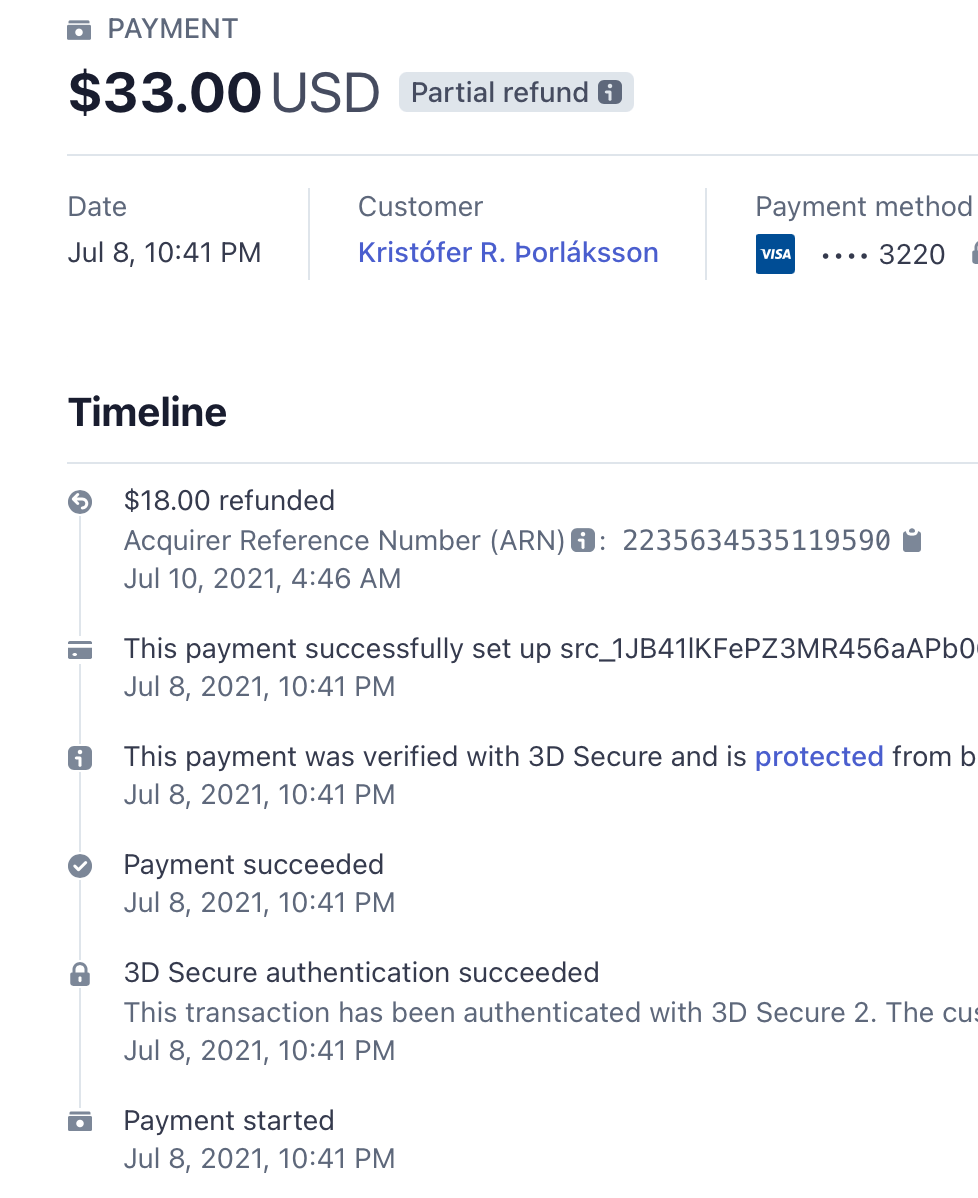
Task: Click the 3D Secure authentication succeeded entry
Action: pos(361,973)
